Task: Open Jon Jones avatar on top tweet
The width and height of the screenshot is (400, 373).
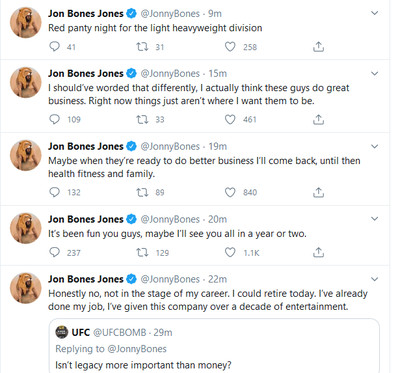Action: pyautogui.click(x=26, y=22)
